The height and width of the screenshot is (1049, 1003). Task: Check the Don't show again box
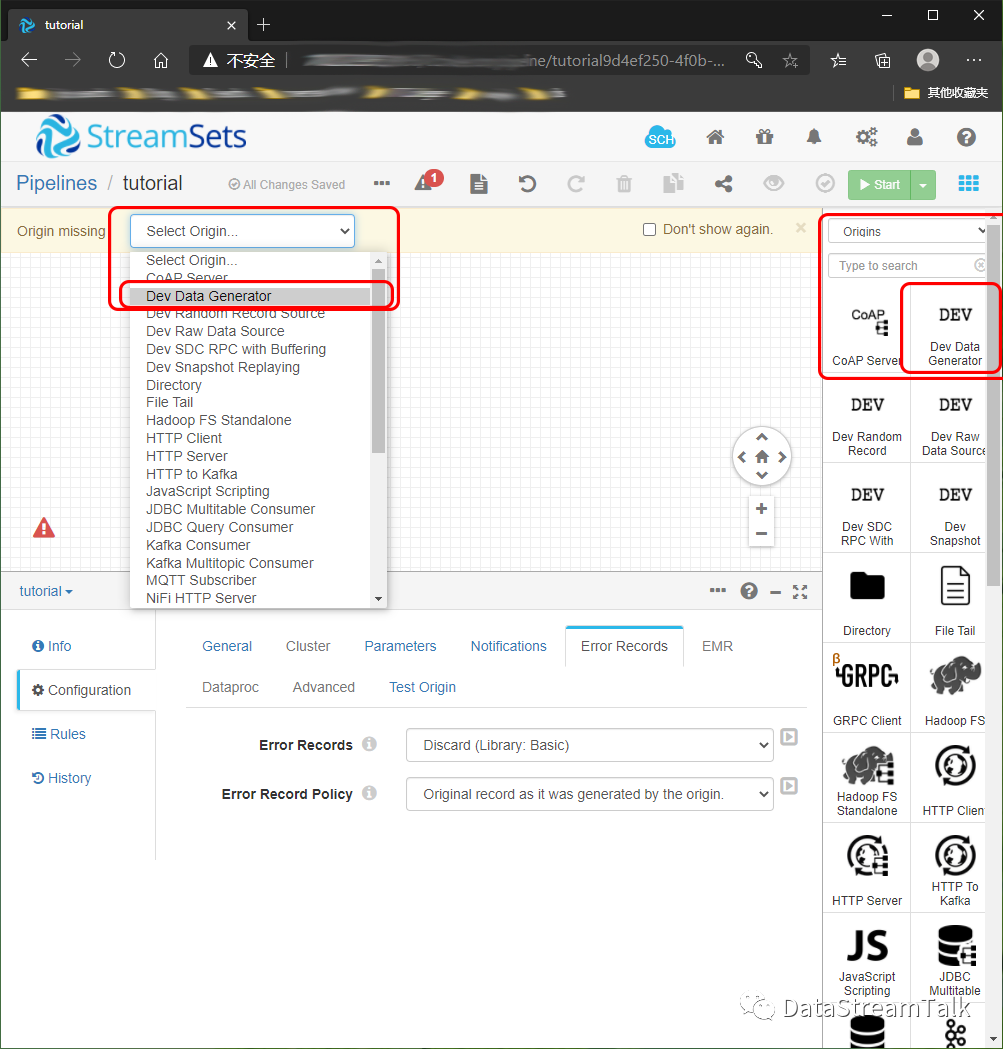point(648,230)
